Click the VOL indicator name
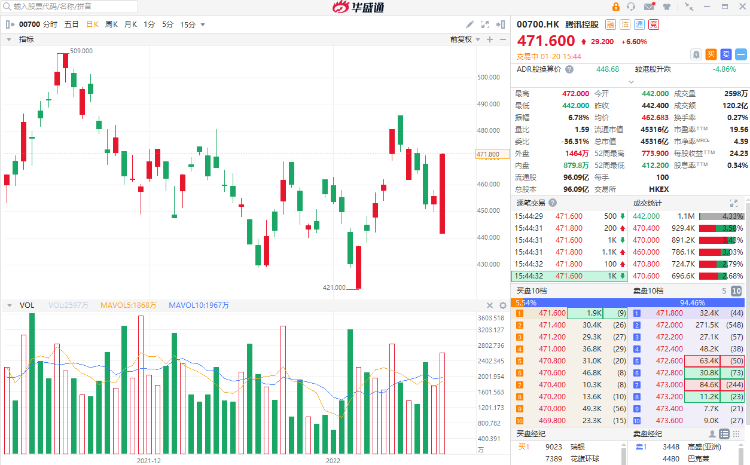Screen dimensions: 750x465 point(27,305)
